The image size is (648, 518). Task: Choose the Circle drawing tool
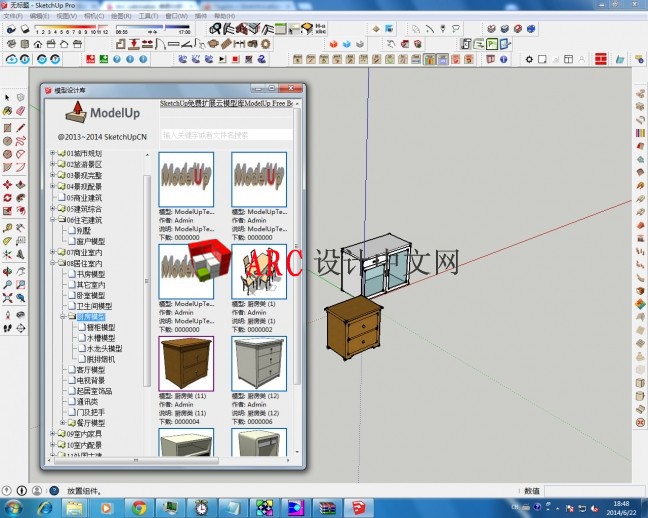tap(7, 141)
